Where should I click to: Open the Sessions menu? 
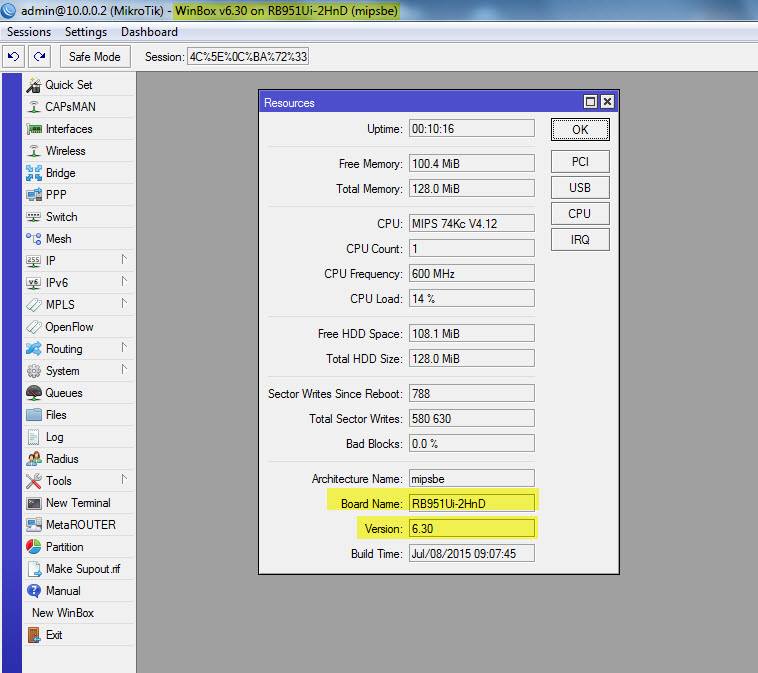tap(29, 32)
